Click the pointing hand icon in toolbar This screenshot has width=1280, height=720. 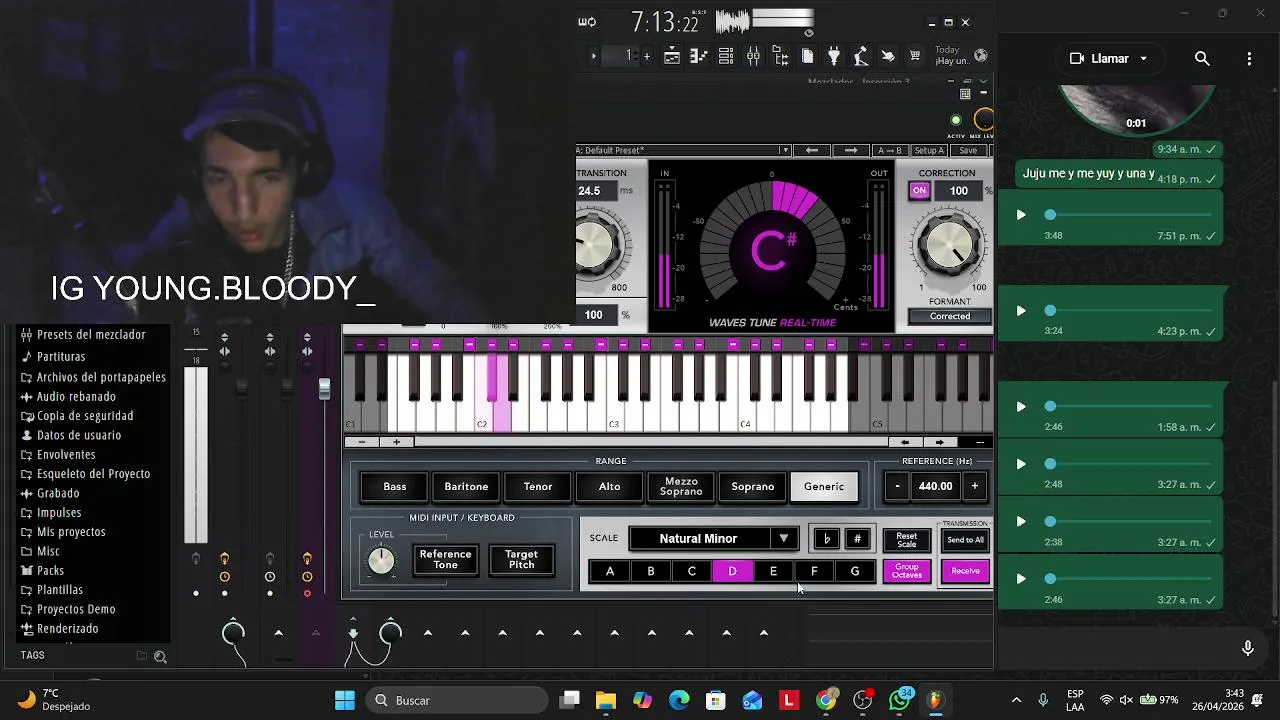point(887,56)
